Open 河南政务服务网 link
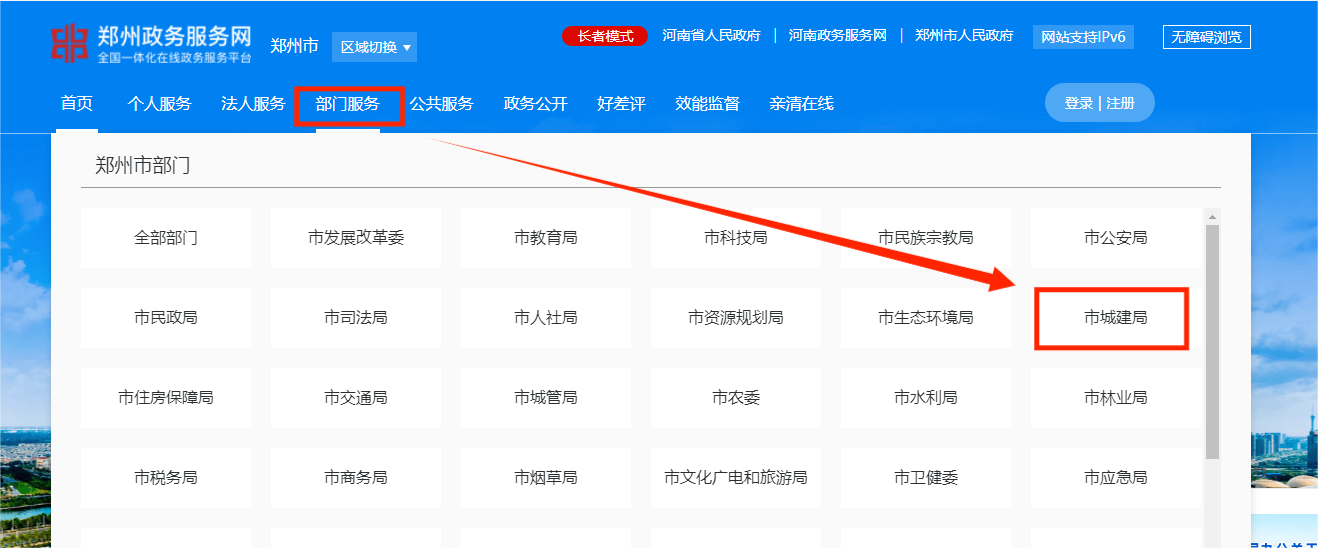Screen dimensions: 1318x548 (x=837, y=36)
